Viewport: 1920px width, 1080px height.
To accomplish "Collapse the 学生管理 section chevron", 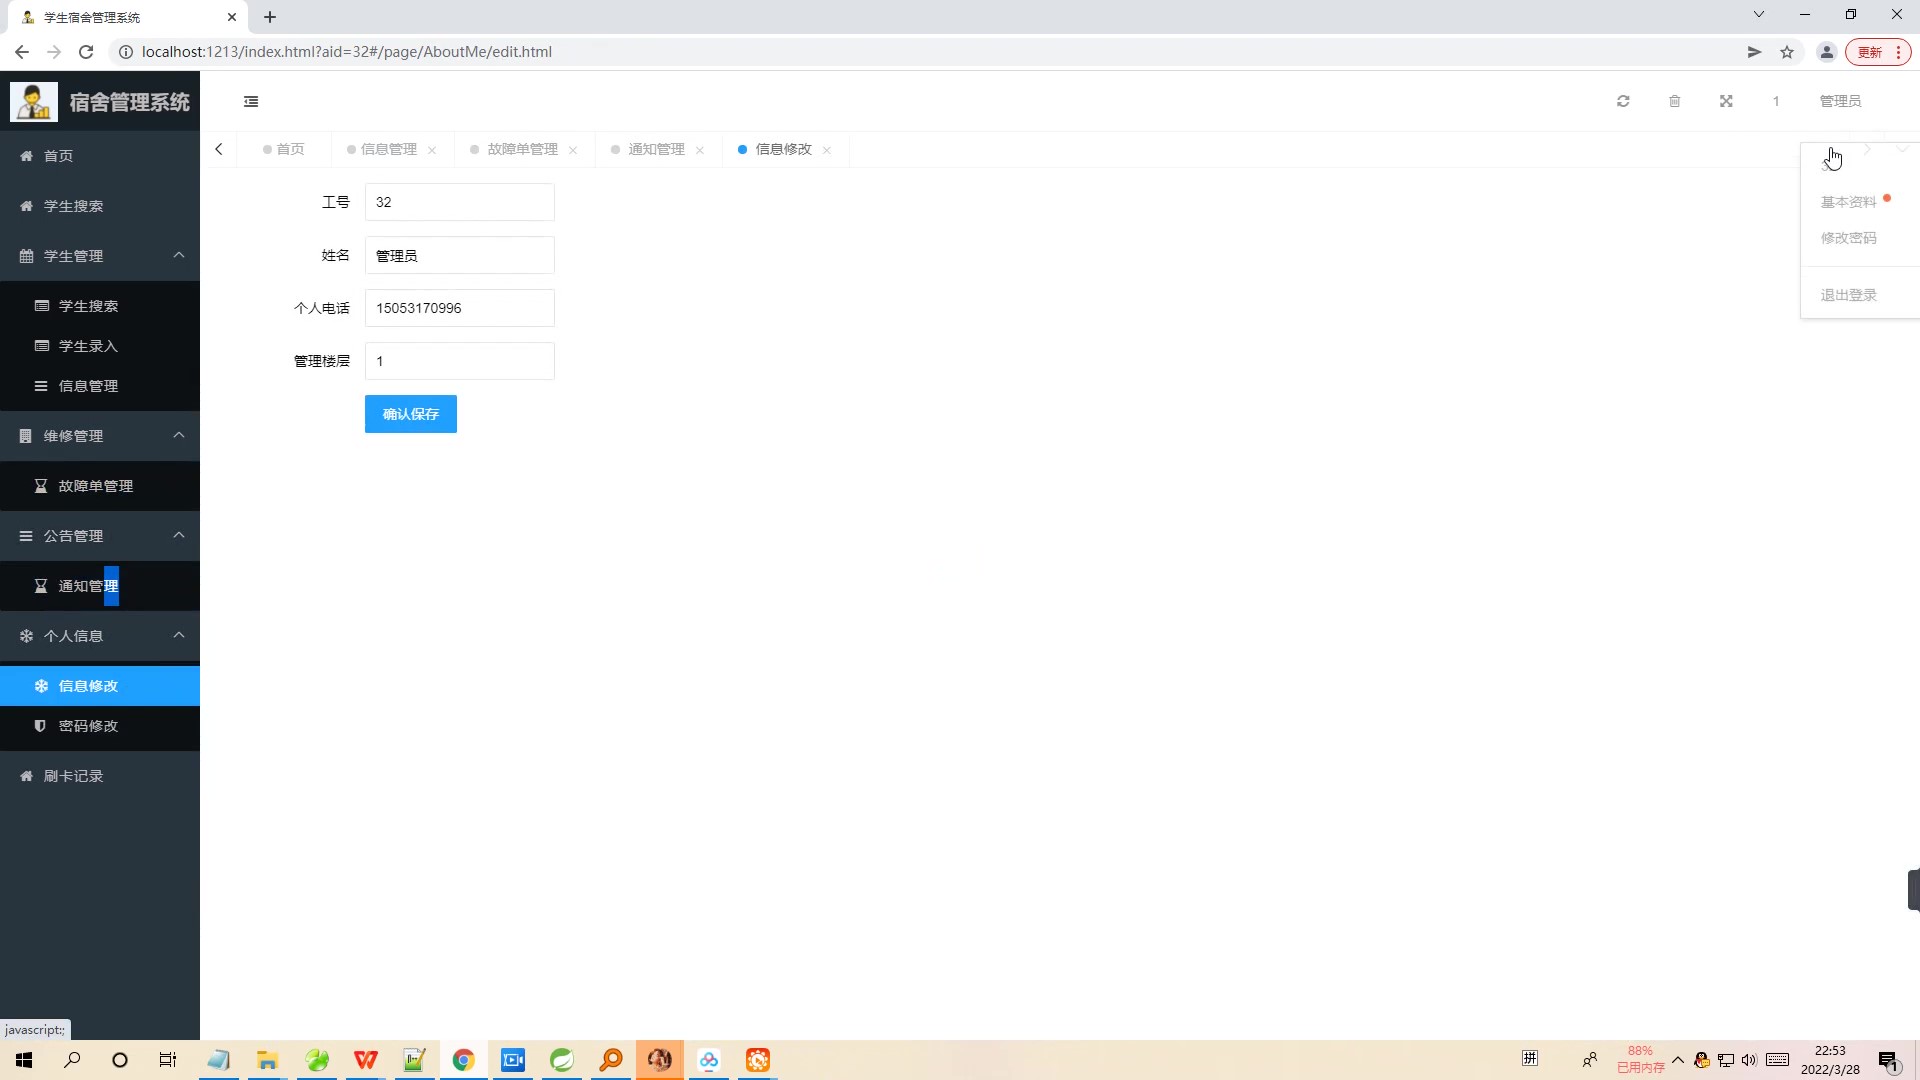I will pos(179,255).
